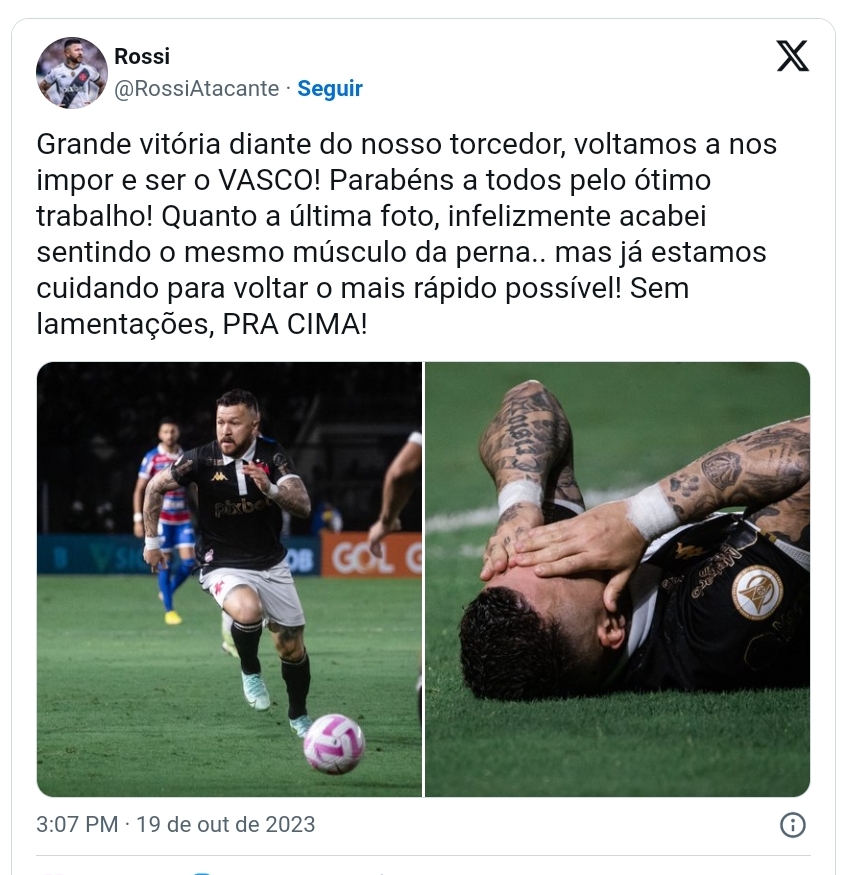
Task: Click the orange GOL ad board in photo
Action: pyautogui.click(x=371, y=555)
